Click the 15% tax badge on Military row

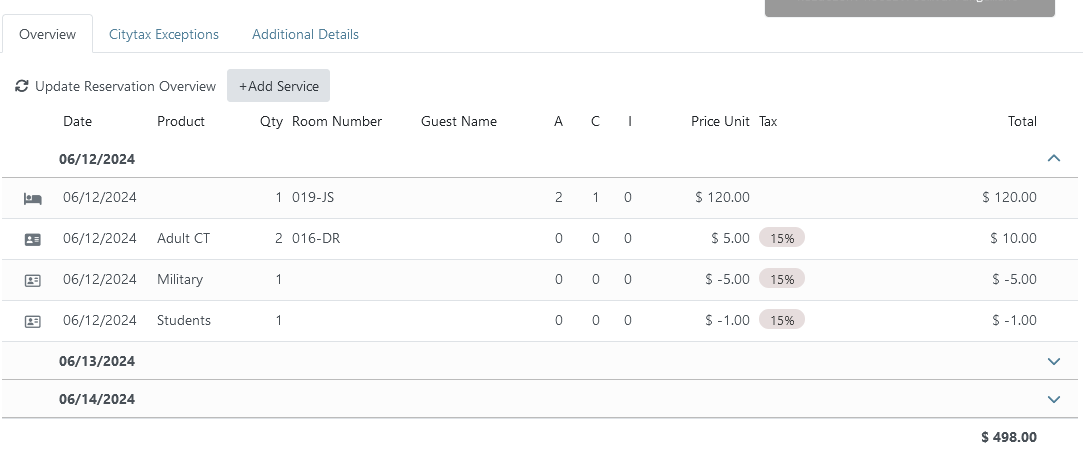782,280
